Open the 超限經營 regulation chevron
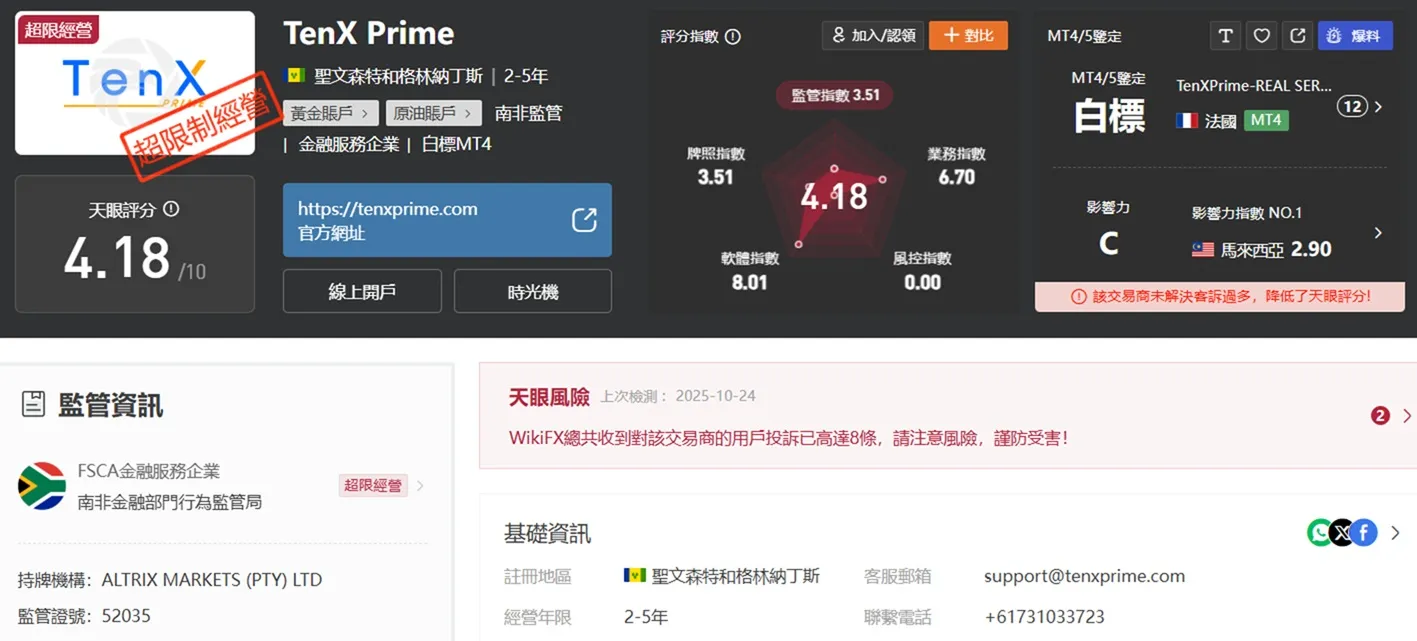This screenshot has width=1417, height=641. click(420, 486)
